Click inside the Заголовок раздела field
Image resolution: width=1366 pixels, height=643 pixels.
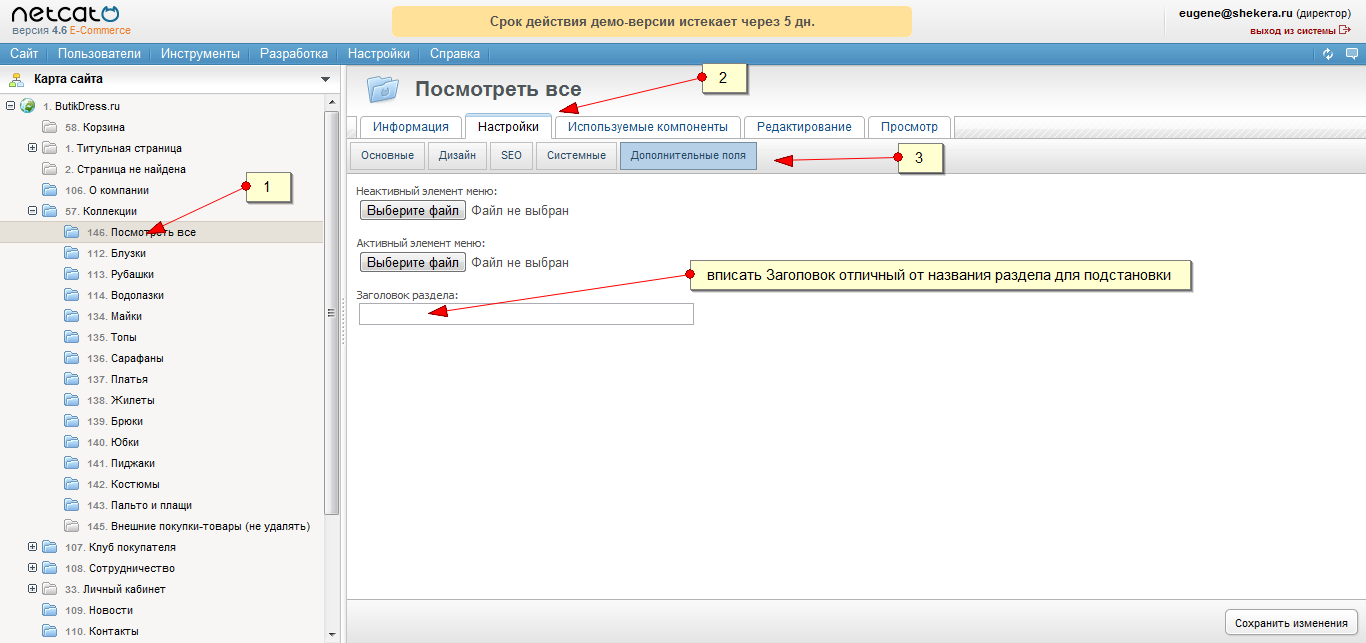pyautogui.click(x=526, y=314)
